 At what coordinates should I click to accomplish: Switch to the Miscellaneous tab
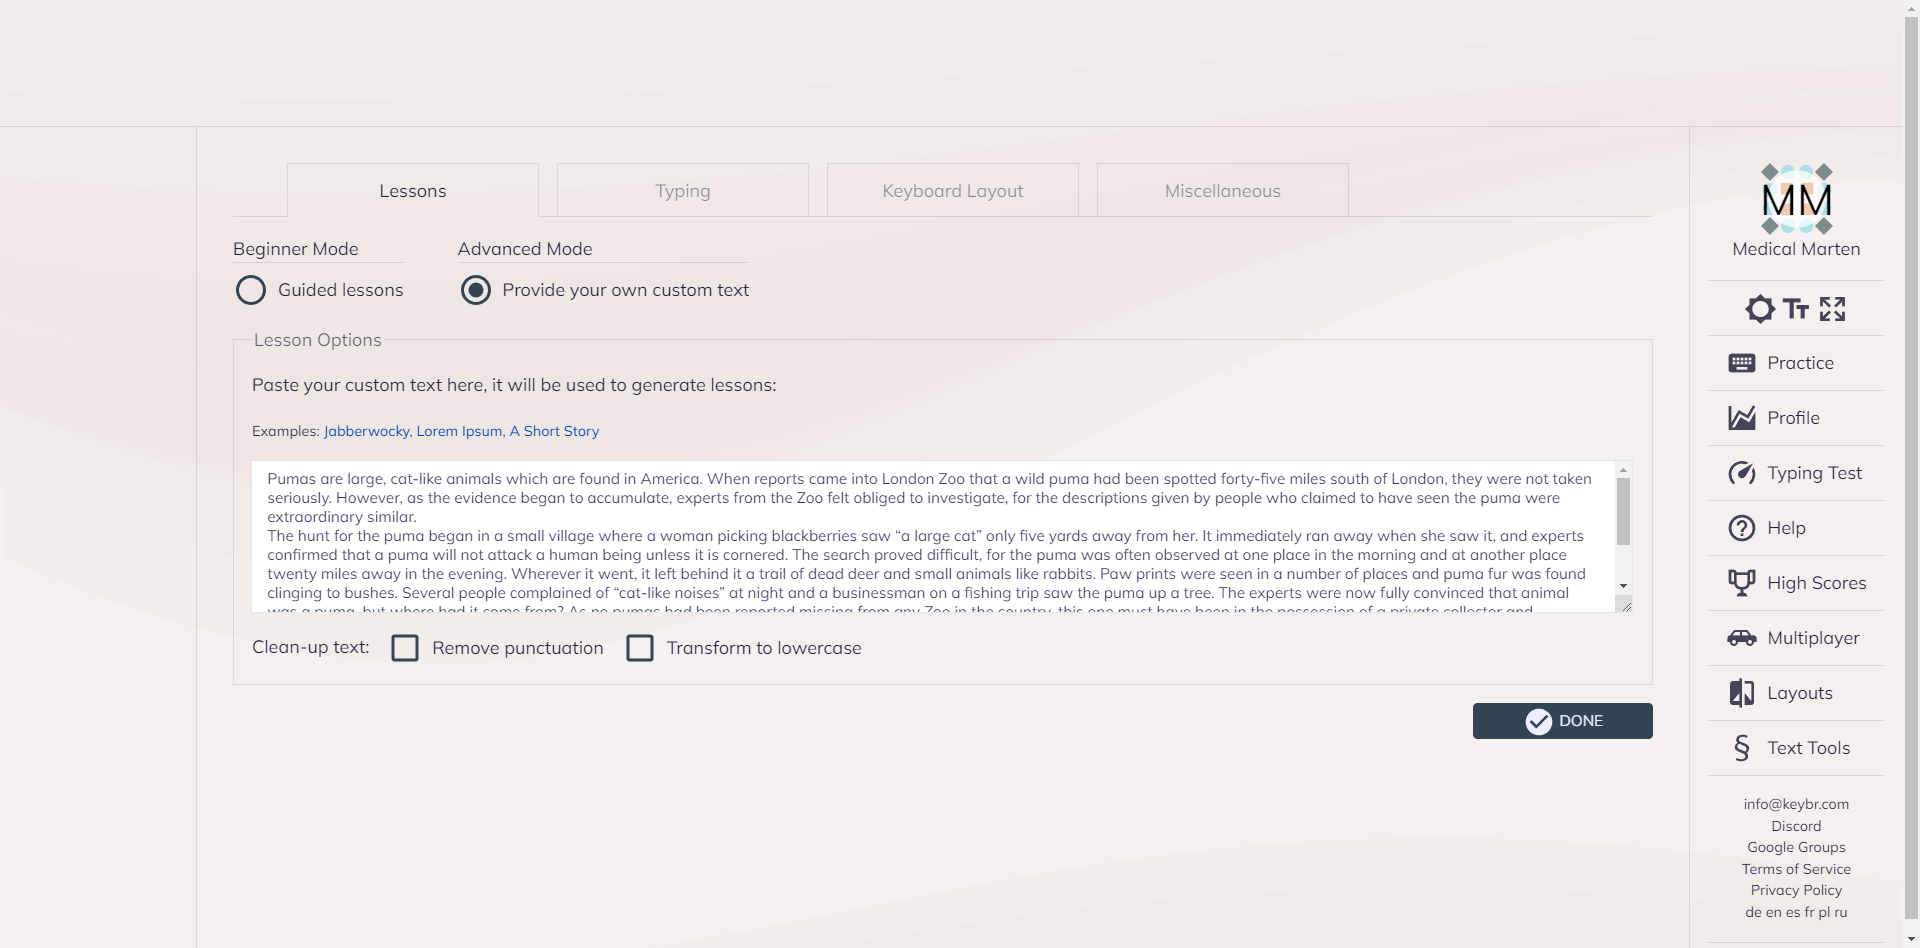[1222, 191]
